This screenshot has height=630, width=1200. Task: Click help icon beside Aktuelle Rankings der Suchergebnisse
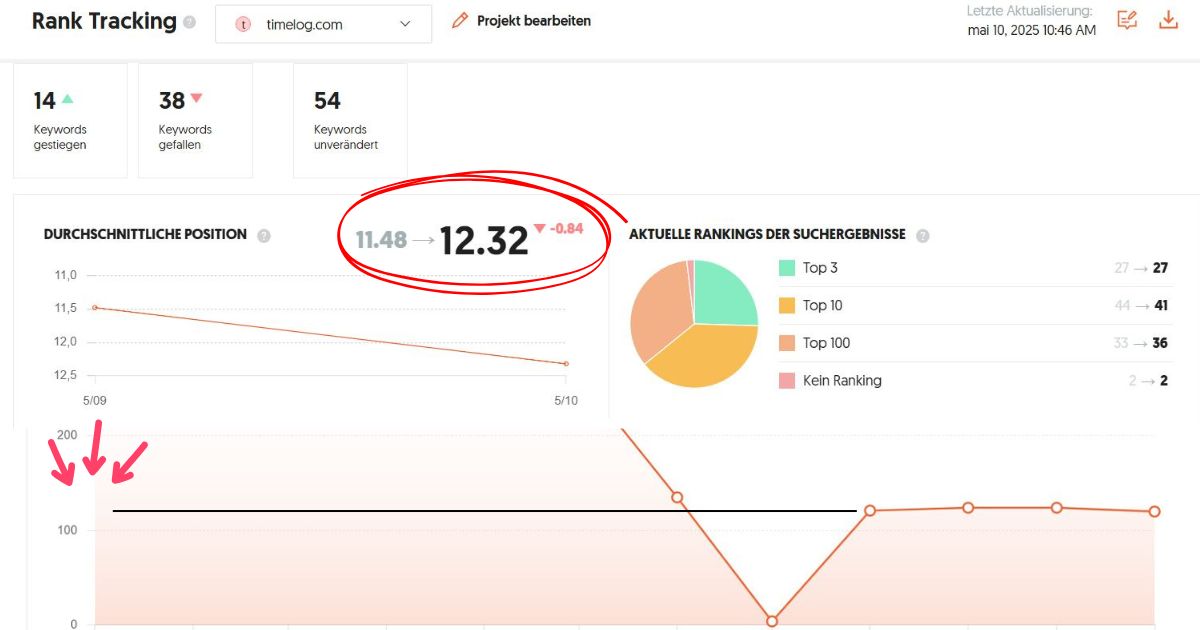click(922, 236)
